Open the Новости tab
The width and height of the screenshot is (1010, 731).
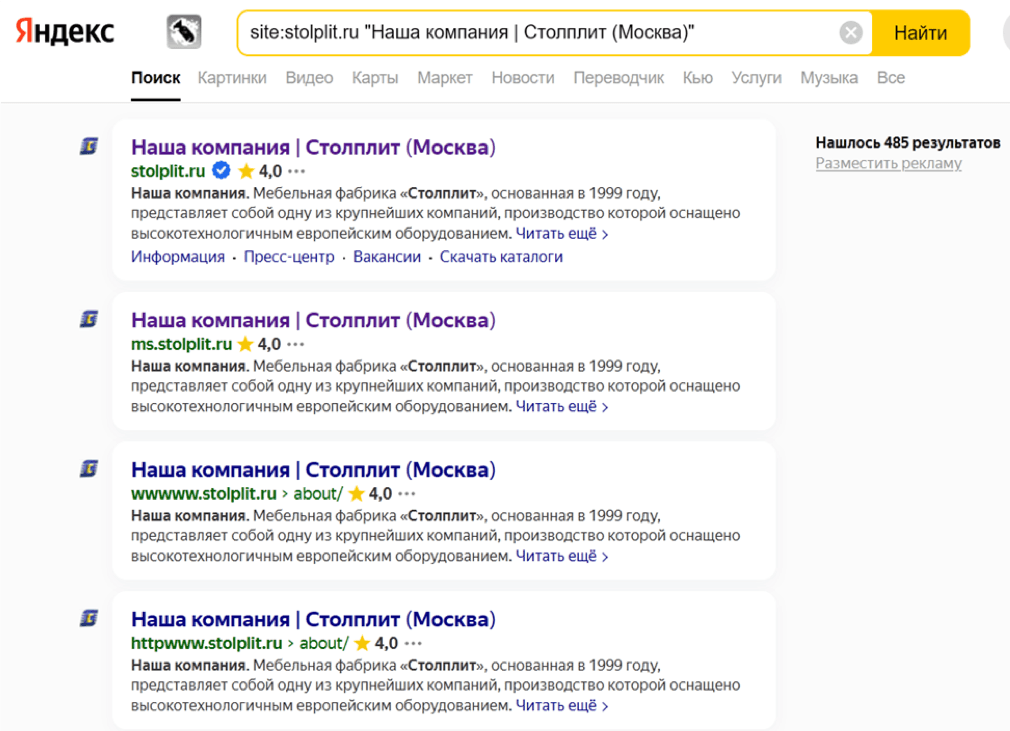coord(522,78)
